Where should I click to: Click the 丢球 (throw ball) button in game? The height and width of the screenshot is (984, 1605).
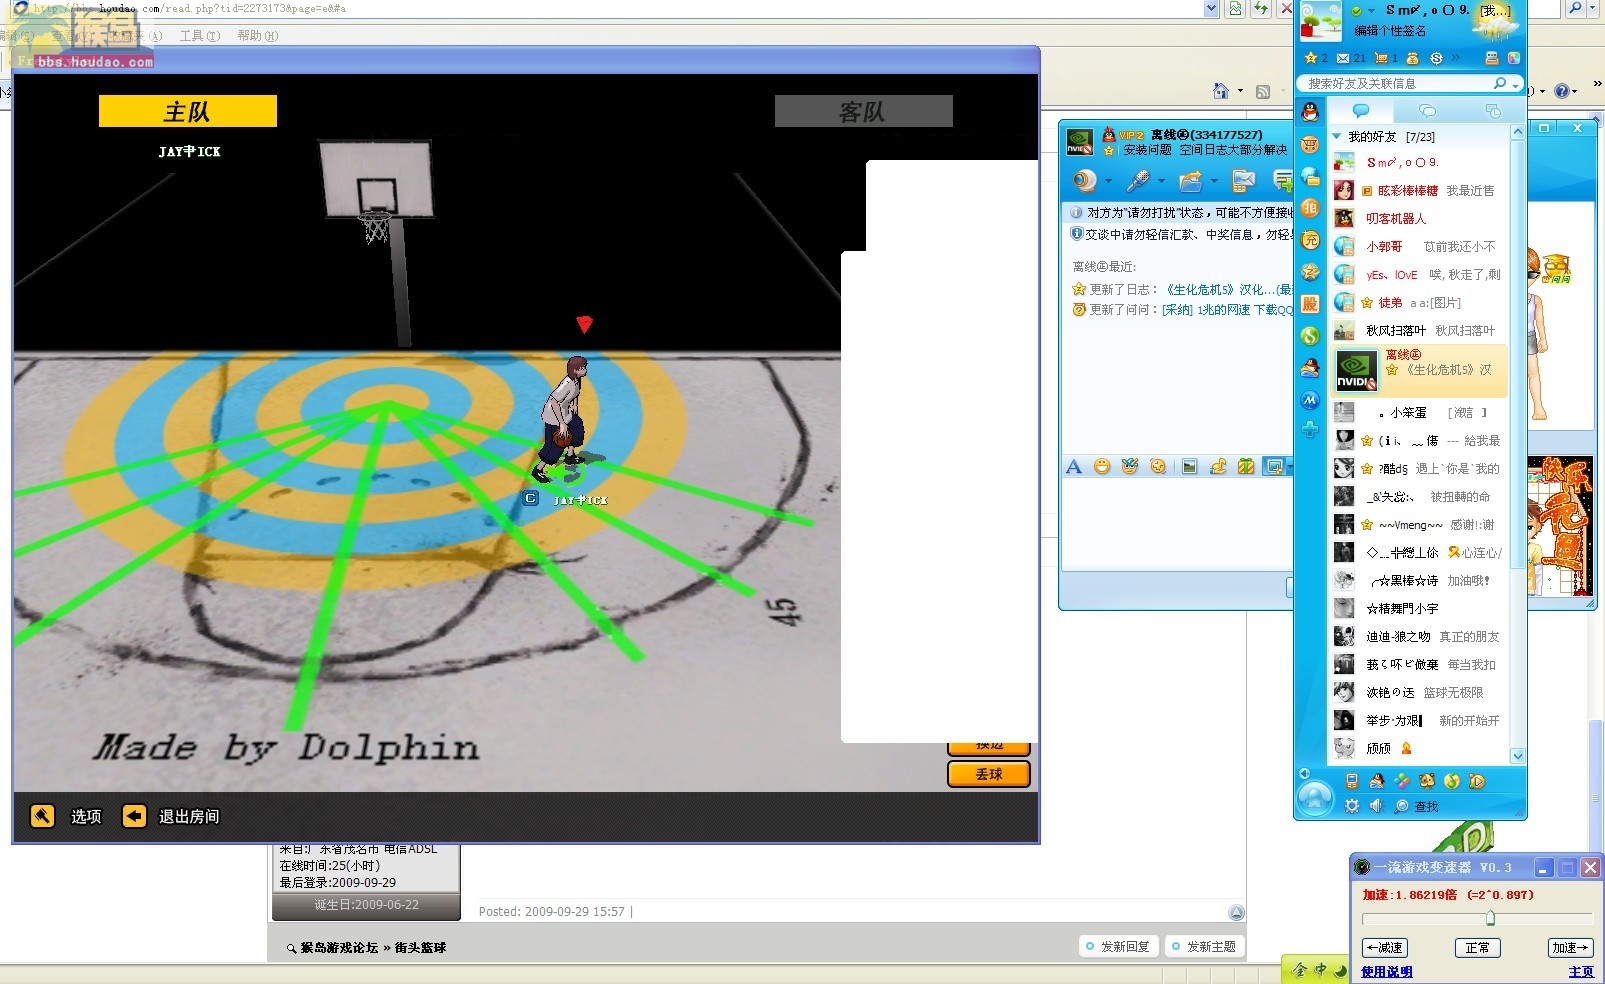click(x=988, y=774)
